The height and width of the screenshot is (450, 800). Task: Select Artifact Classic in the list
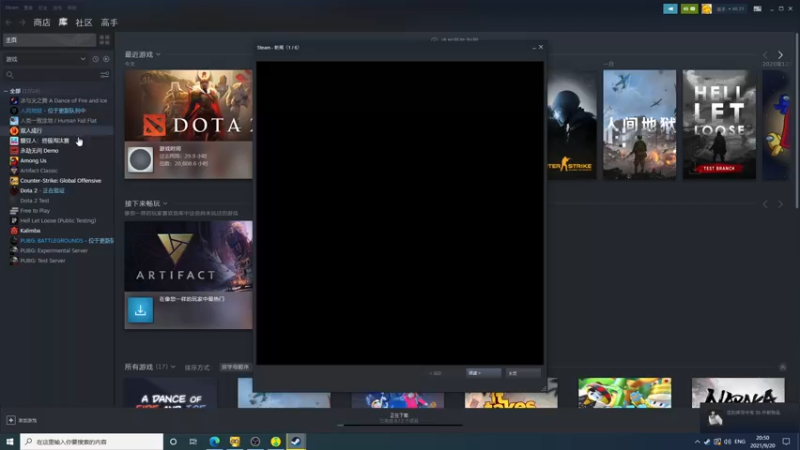(x=39, y=170)
